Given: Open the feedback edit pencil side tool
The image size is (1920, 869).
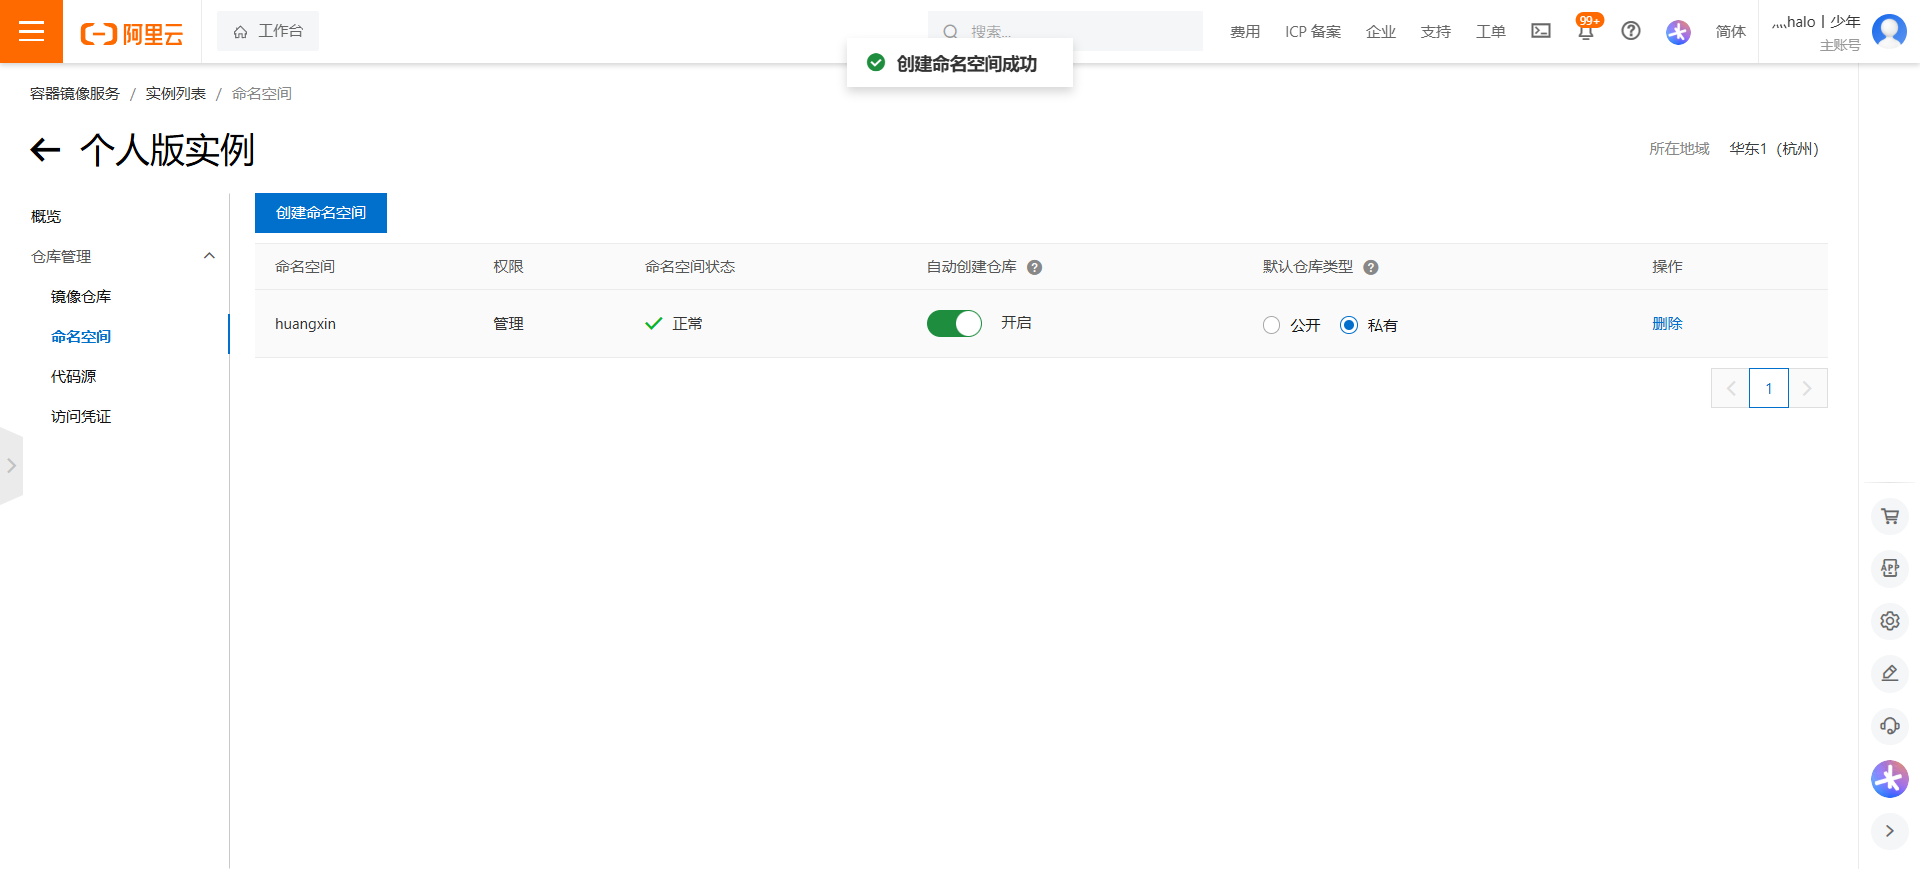Looking at the screenshot, I should coord(1890,673).
